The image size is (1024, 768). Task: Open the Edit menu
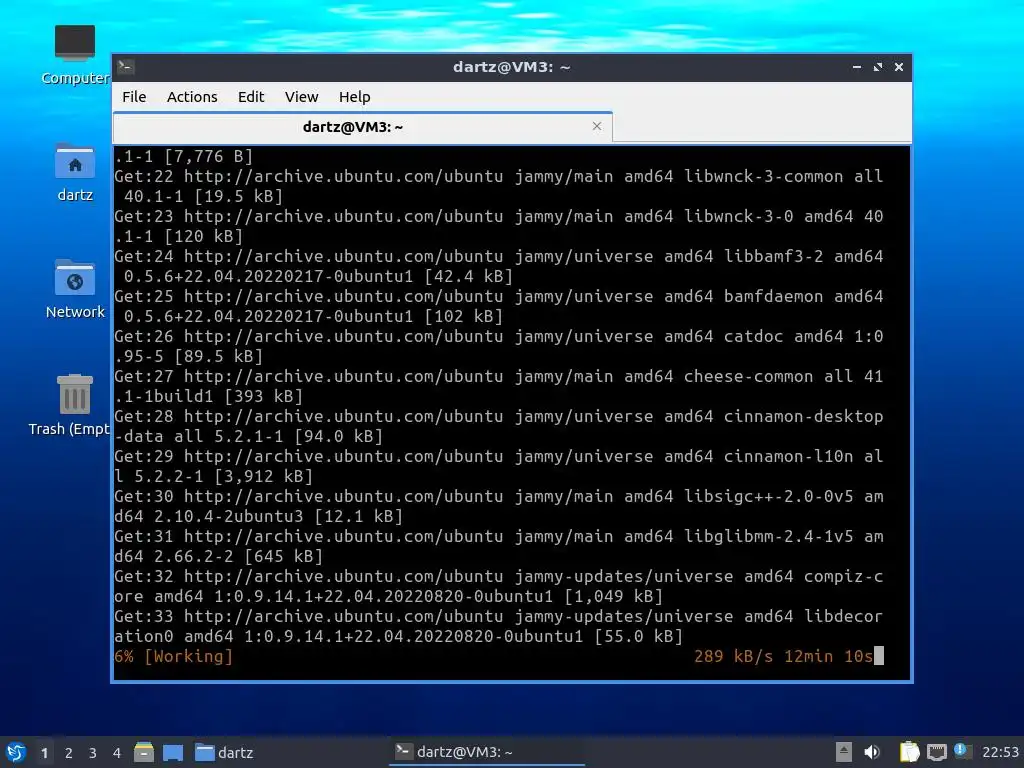tap(251, 97)
